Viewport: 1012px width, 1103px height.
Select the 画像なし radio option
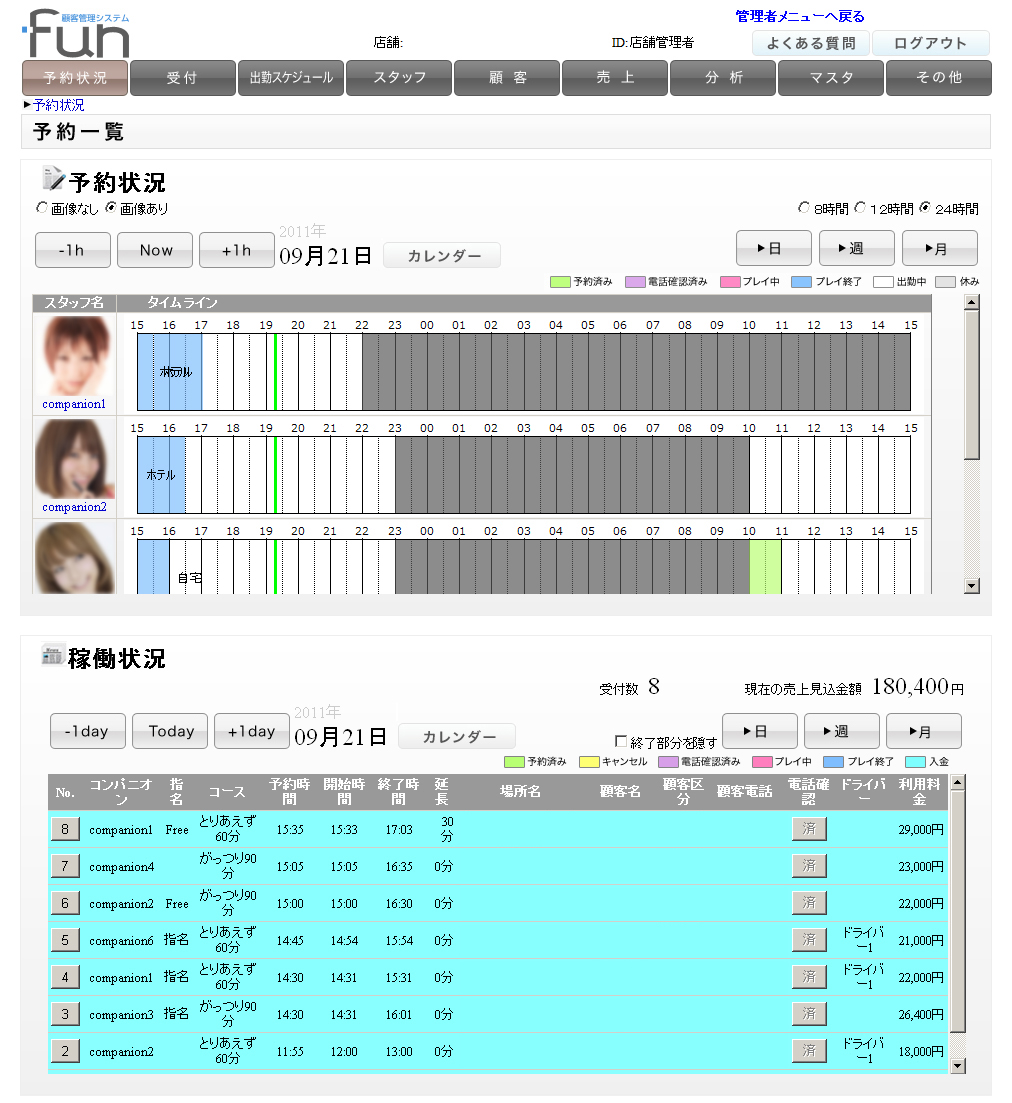tap(42, 209)
